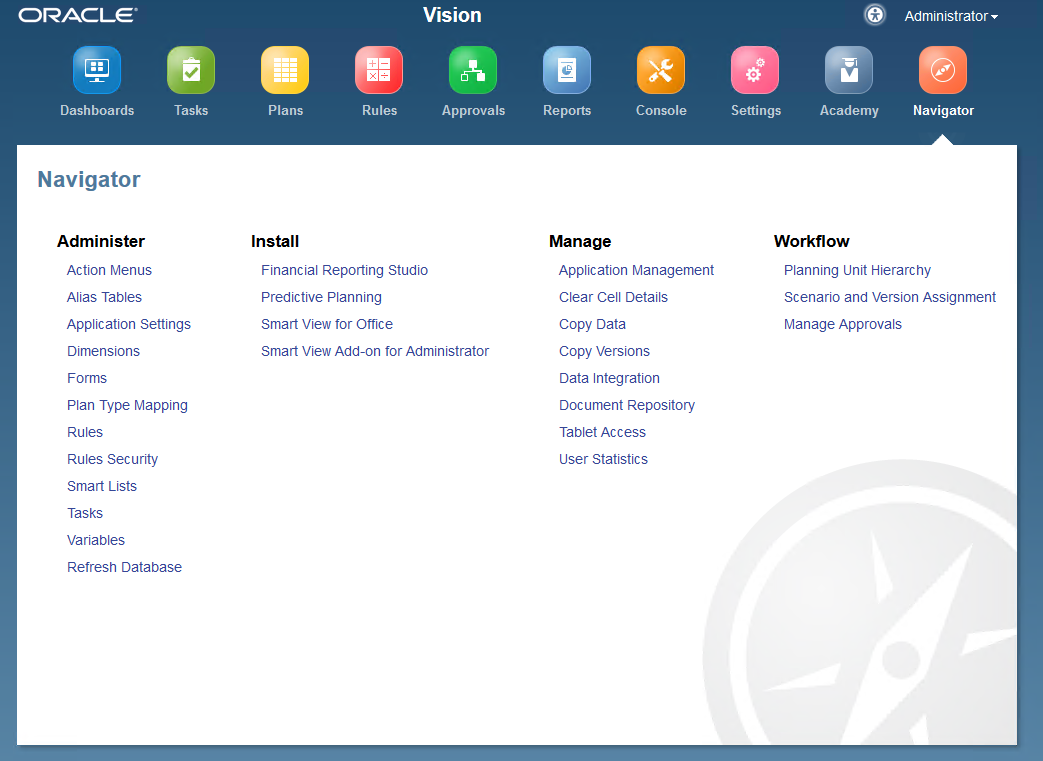
Task: Open Application Management link
Action: 636,271
